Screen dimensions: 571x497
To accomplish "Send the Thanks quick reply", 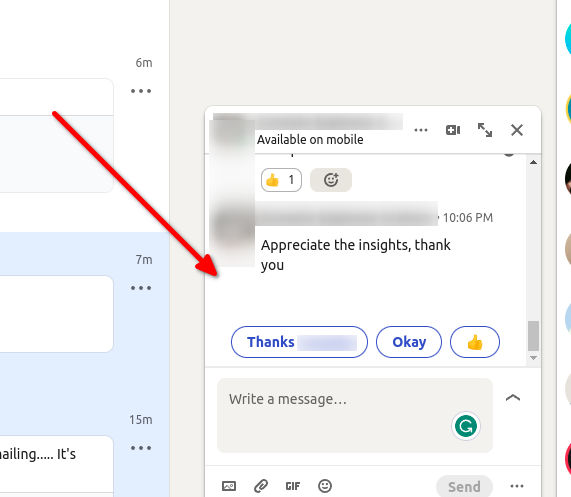I will coord(299,342).
